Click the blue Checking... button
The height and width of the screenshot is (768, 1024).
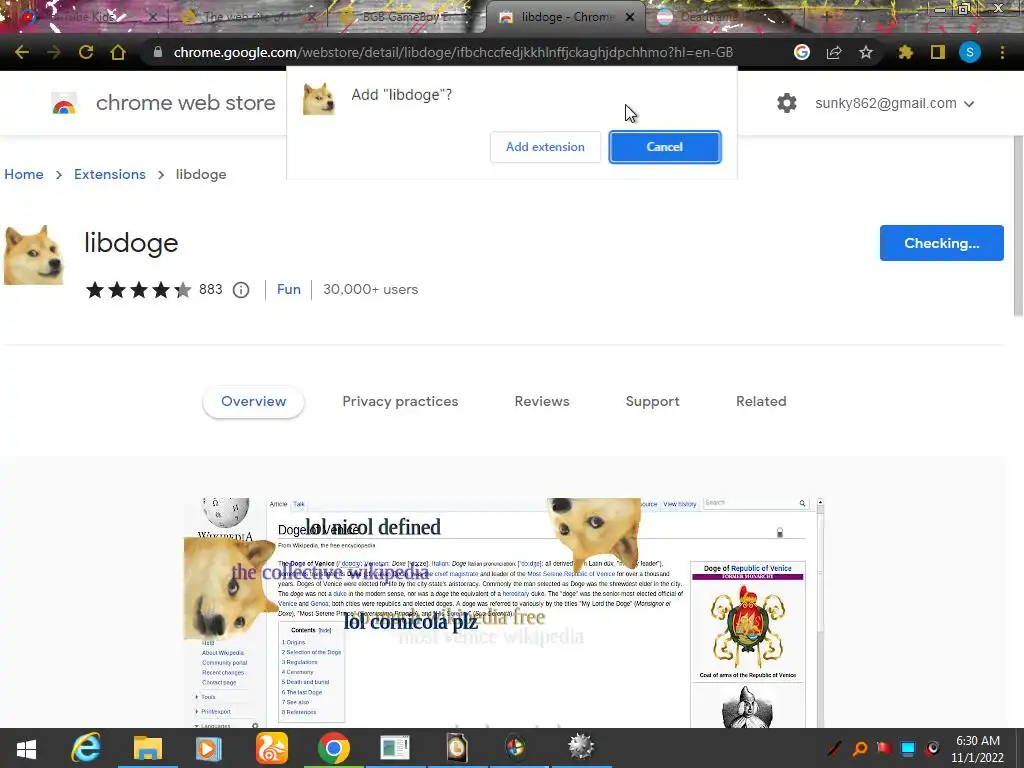942,243
